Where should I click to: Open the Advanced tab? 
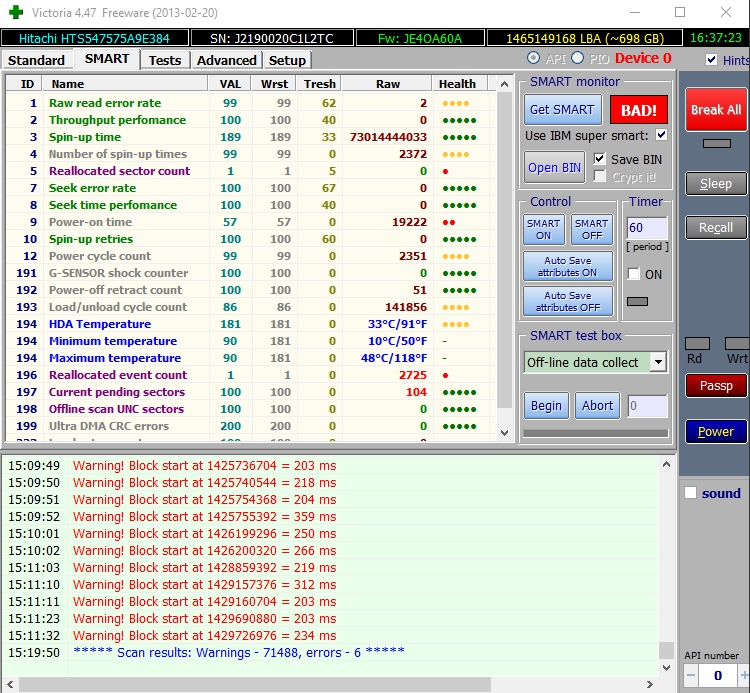tap(227, 60)
